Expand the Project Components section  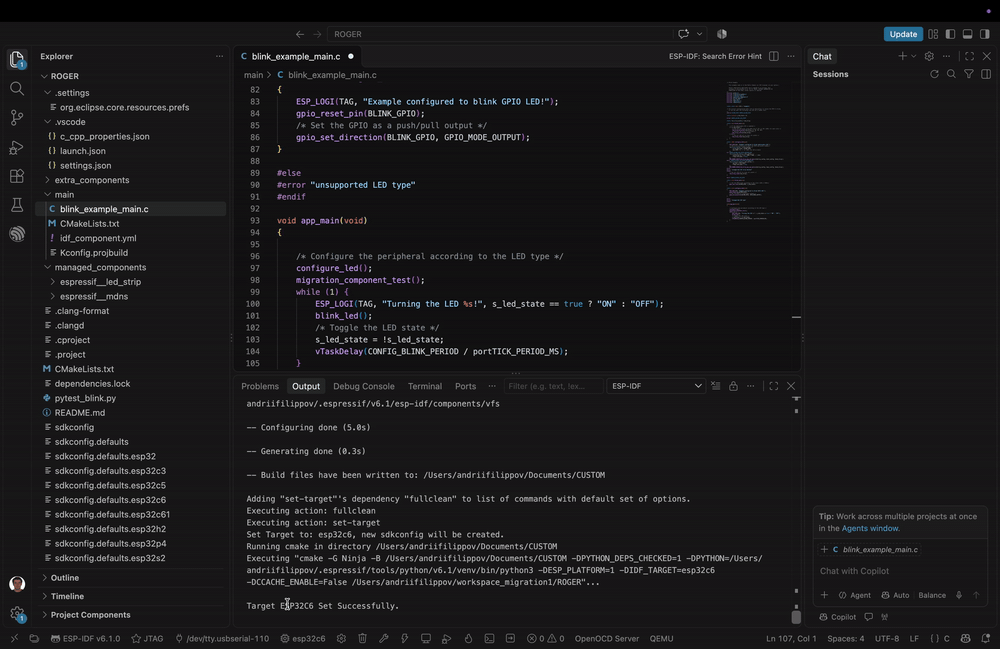click(90, 615)
